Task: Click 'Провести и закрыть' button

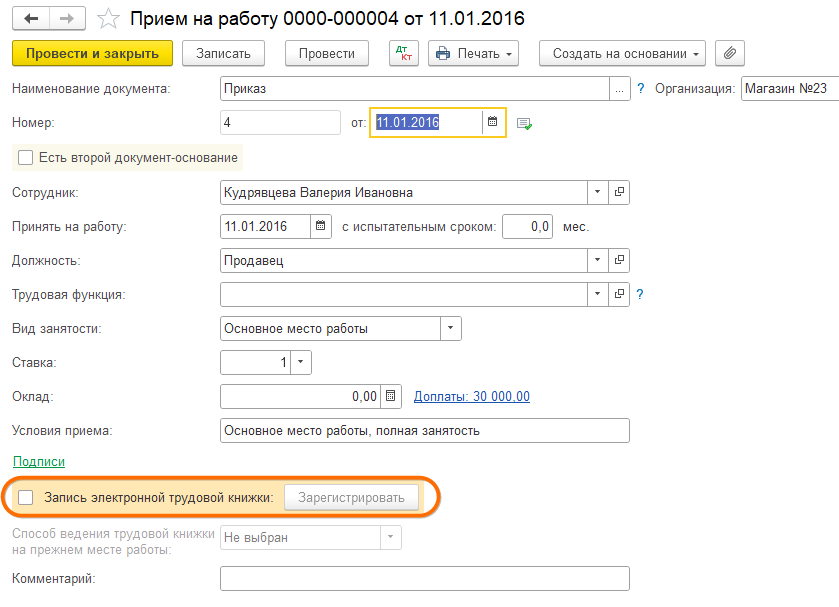Action: [x=92, y=54]
